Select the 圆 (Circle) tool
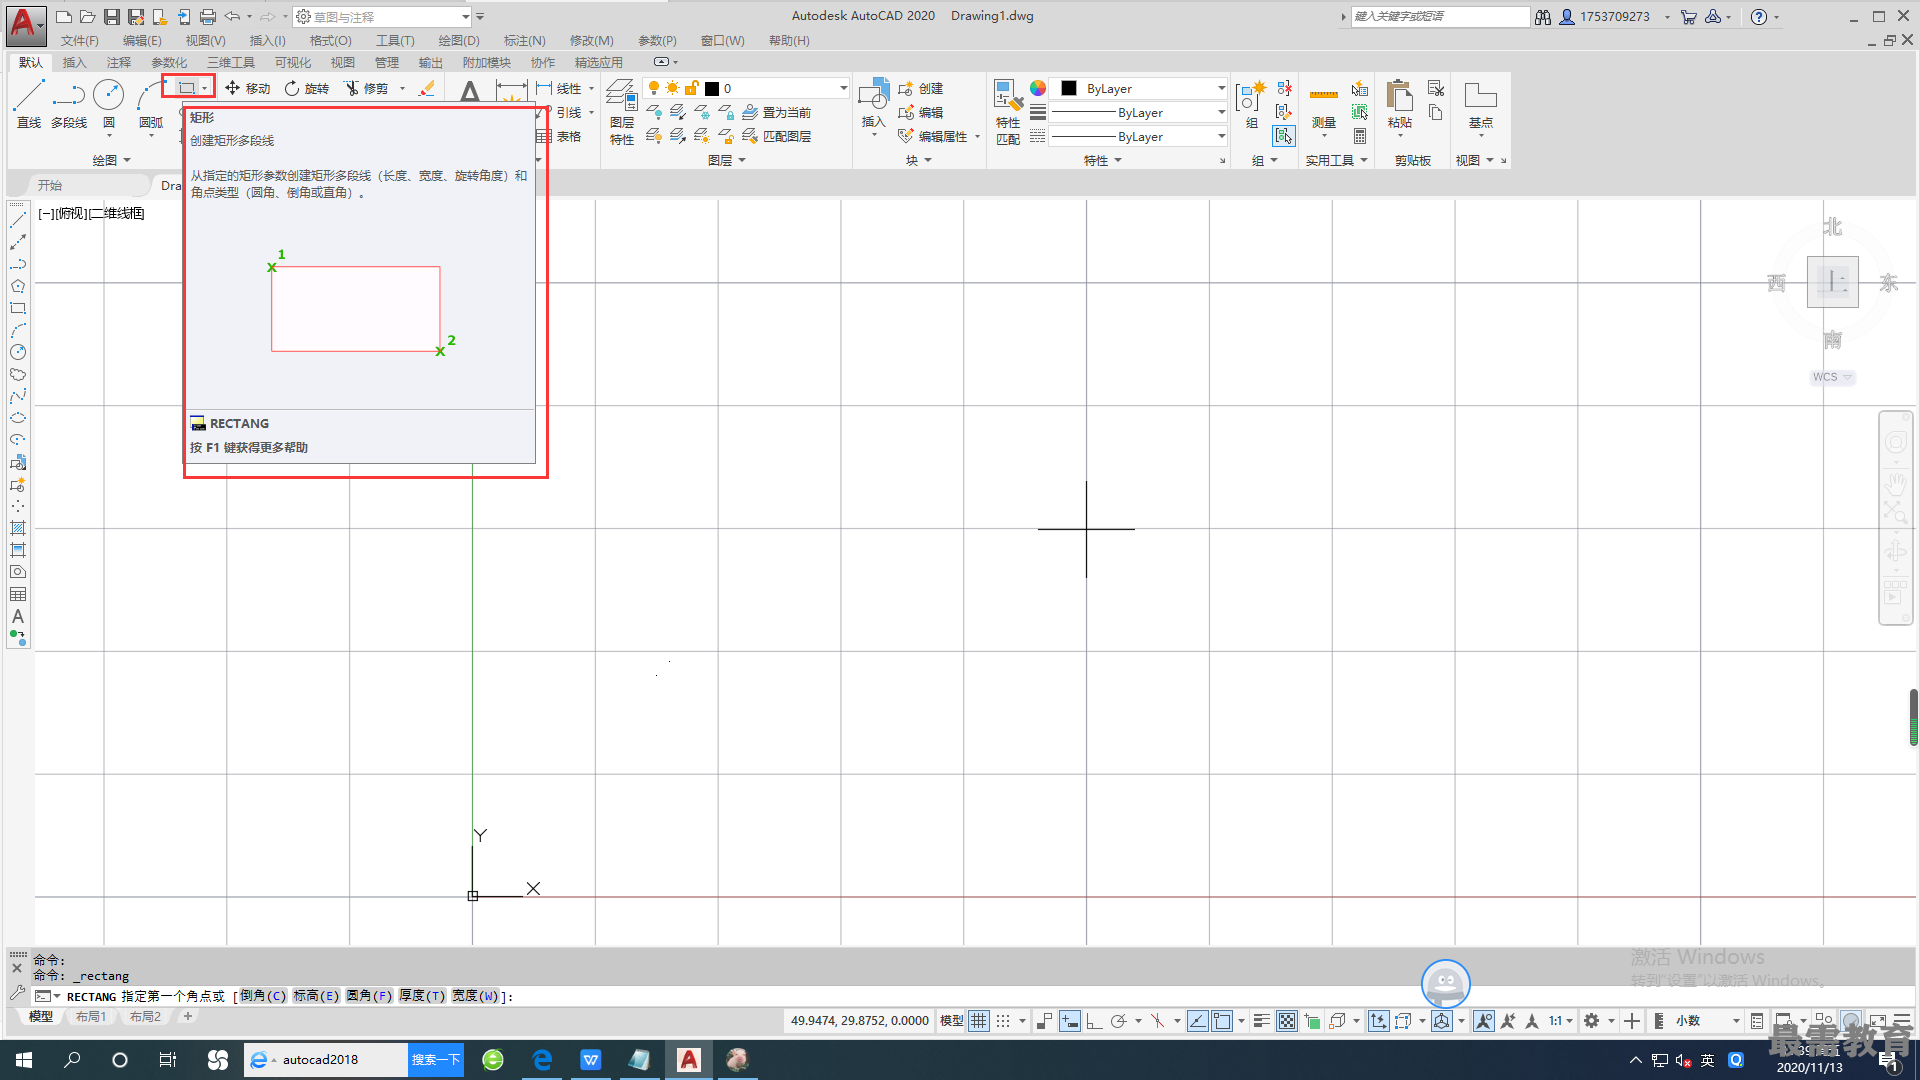The height and width of the screenshot is (1080, 1920). pyautogui.click(x=108, y=104)
